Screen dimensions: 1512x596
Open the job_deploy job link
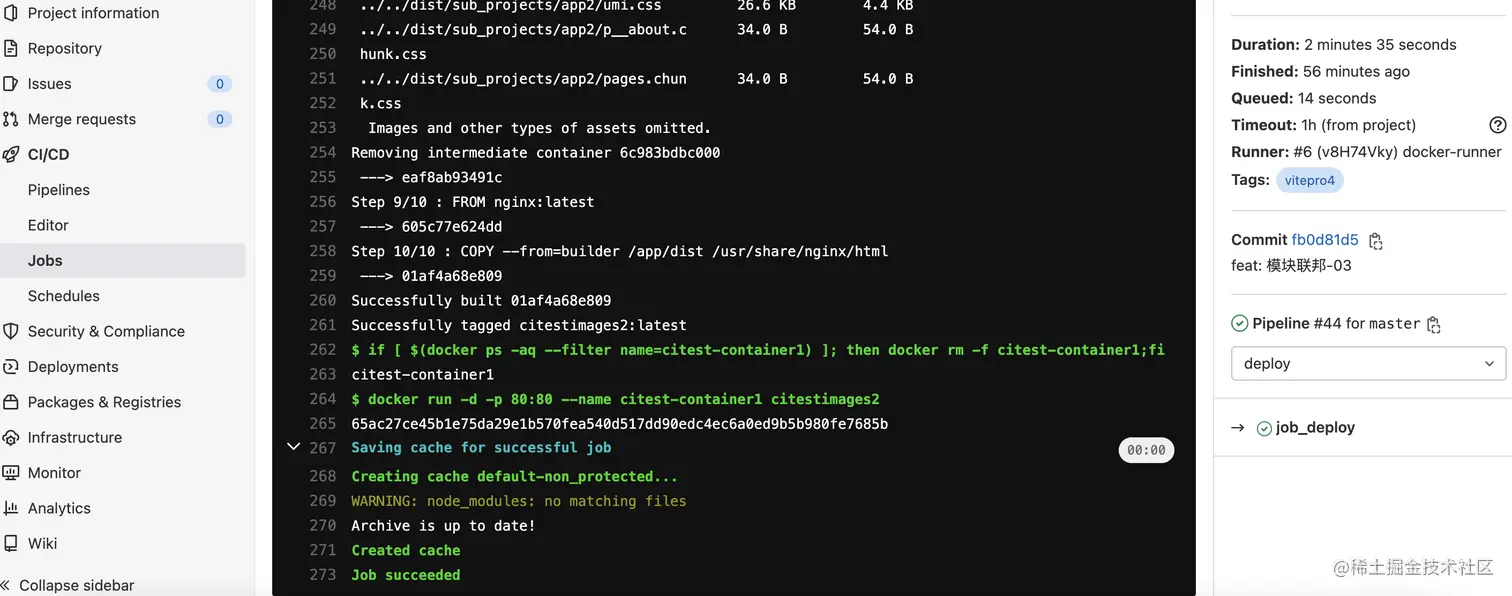(1315, 427)
